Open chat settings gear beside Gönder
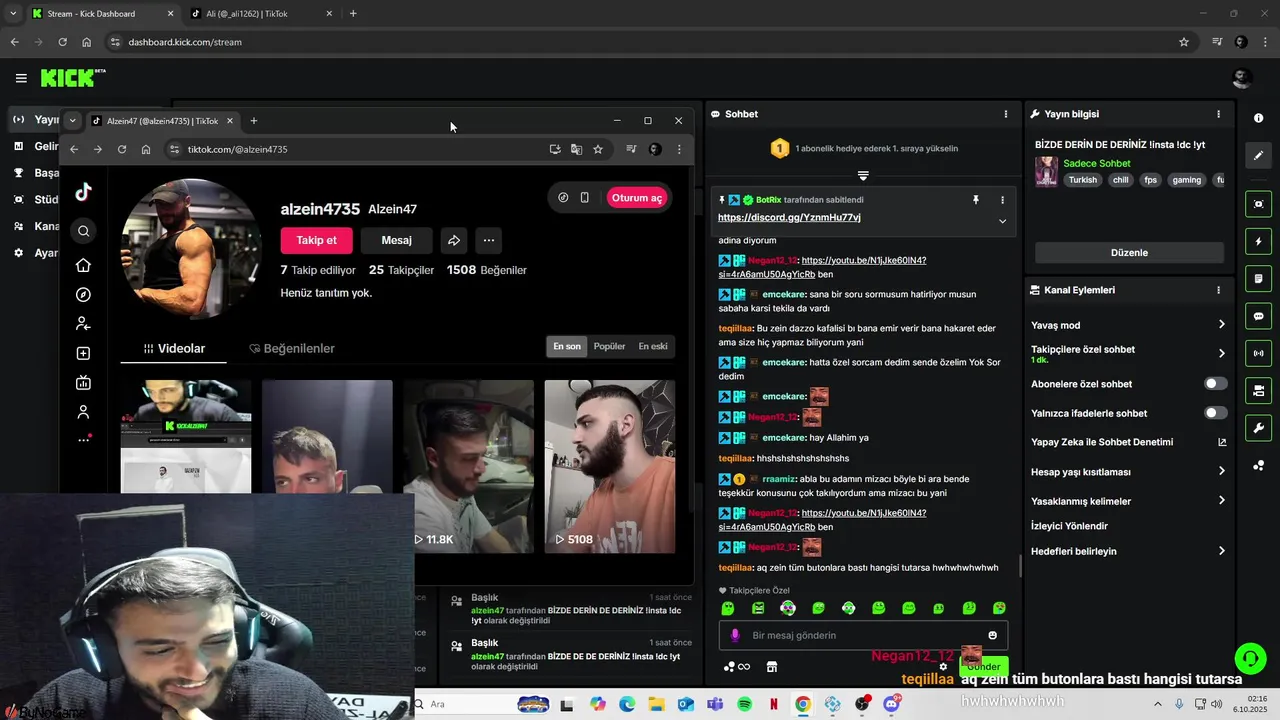The height and width of the screenshot is (720, 1280). click(943, 666)
